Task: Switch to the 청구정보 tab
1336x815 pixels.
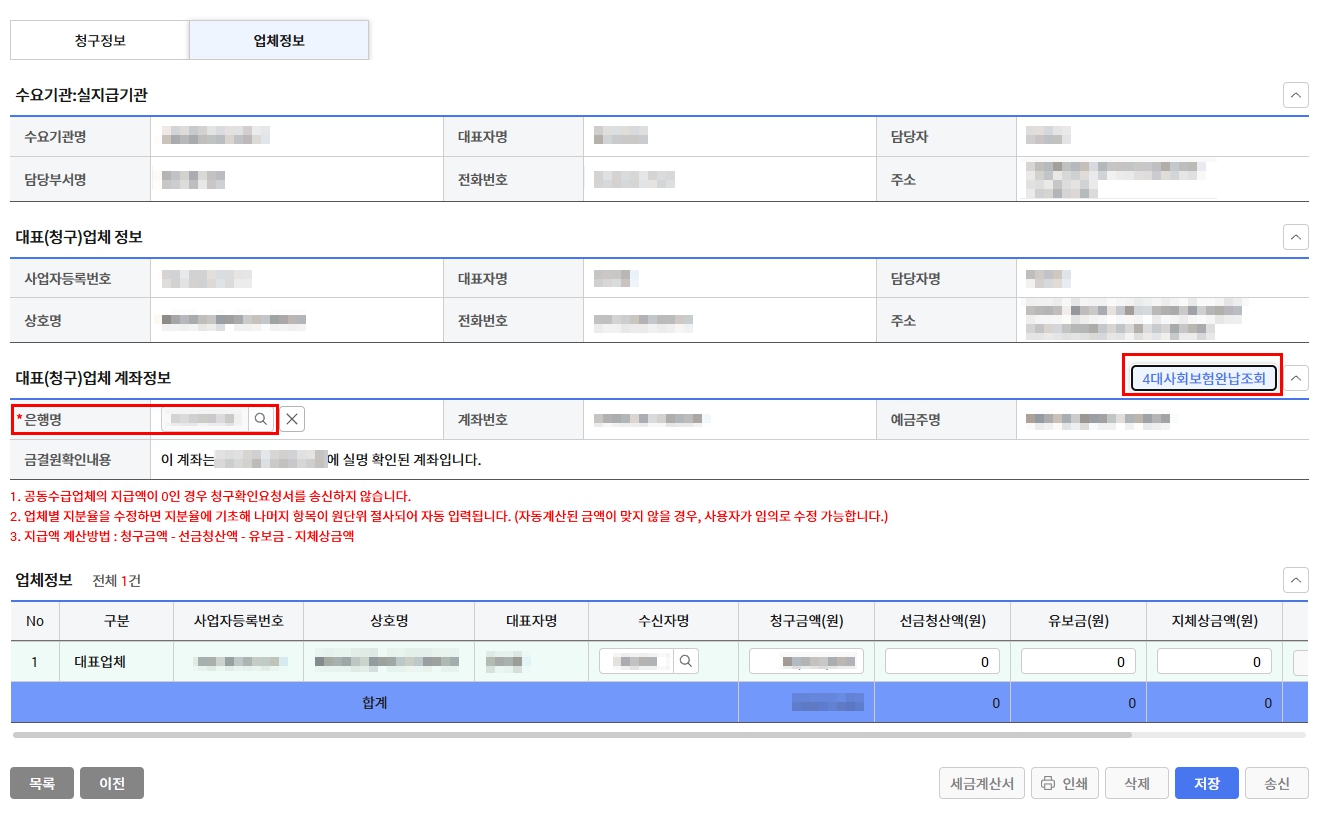Action: tap(99, 39)
